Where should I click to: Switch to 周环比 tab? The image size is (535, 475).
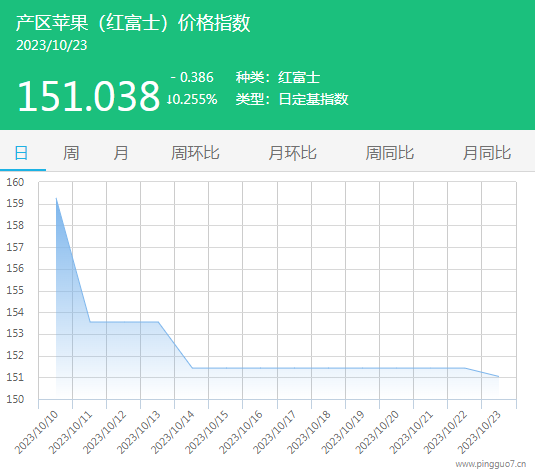coord(195,153)
